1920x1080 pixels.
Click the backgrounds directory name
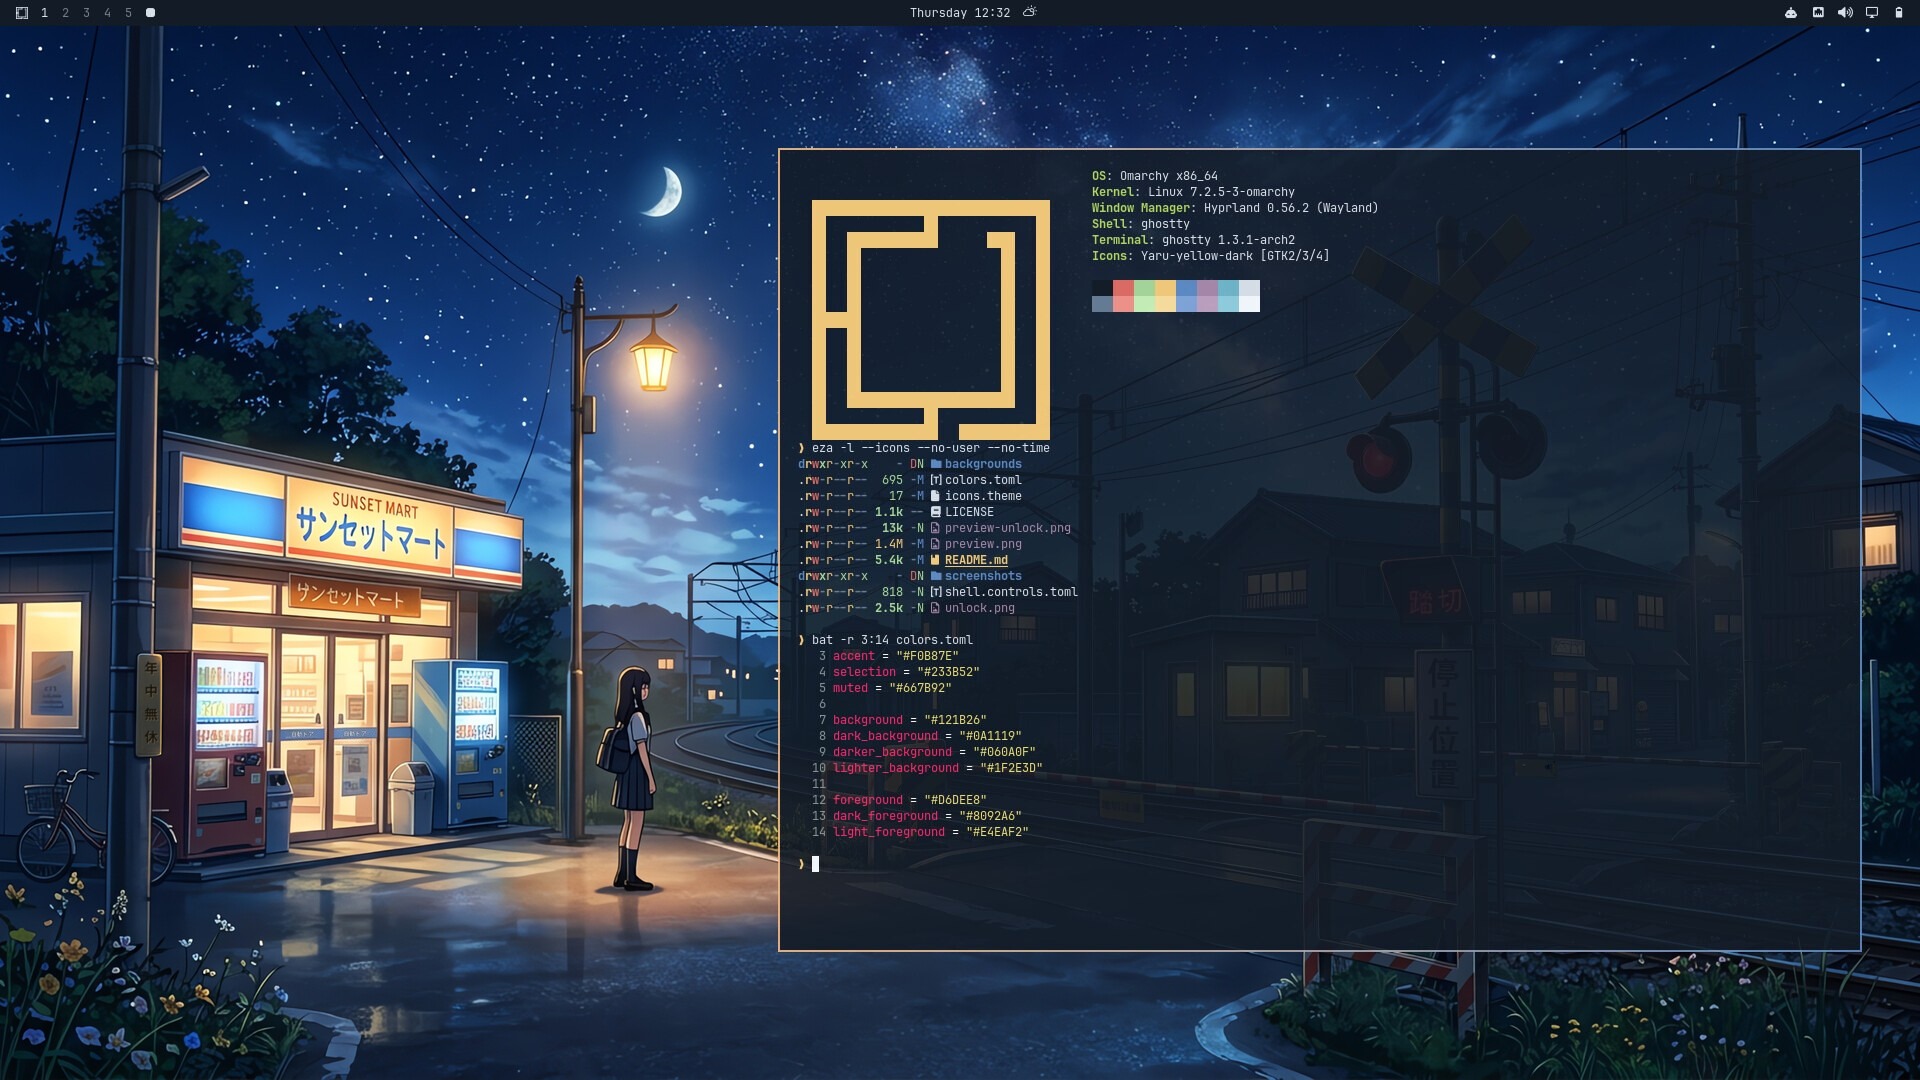pyautogui.click(x=983, y=464)
